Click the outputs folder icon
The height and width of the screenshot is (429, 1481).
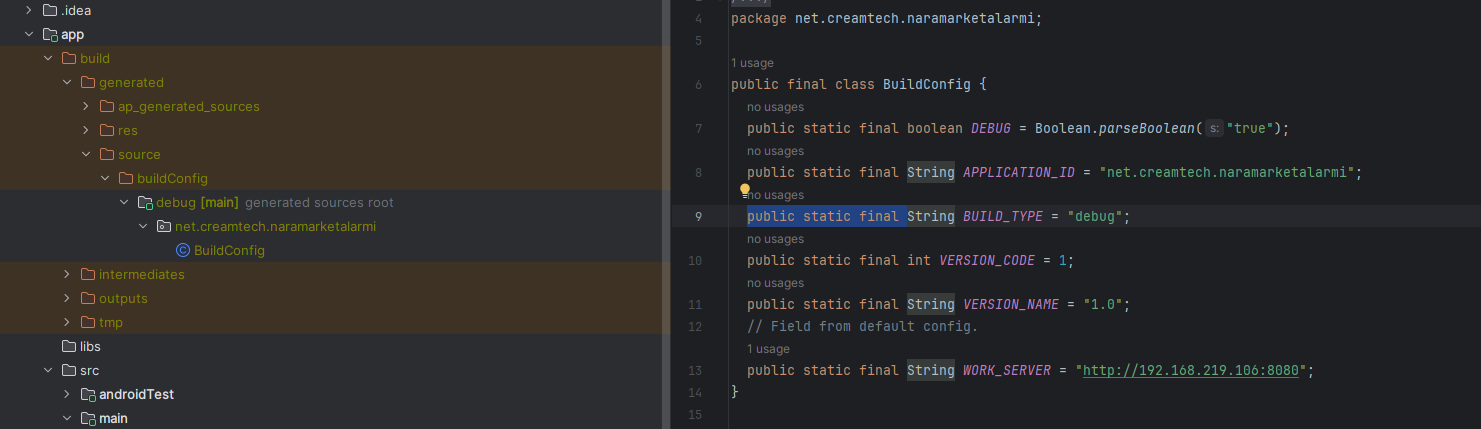pyautogui.click(x=88, y=298)
